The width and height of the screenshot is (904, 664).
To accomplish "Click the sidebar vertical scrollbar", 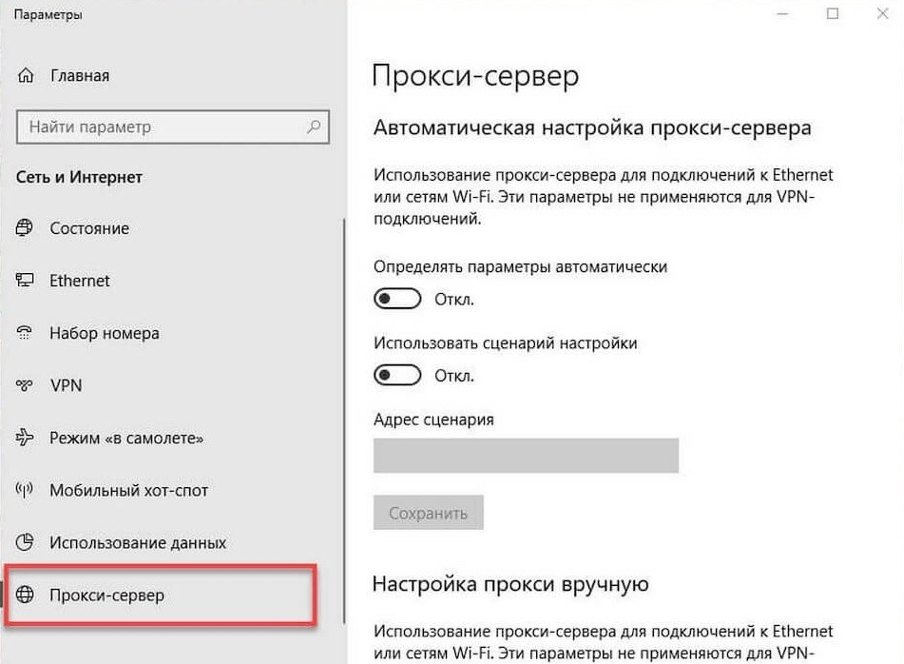I will [x=344, y=421].
